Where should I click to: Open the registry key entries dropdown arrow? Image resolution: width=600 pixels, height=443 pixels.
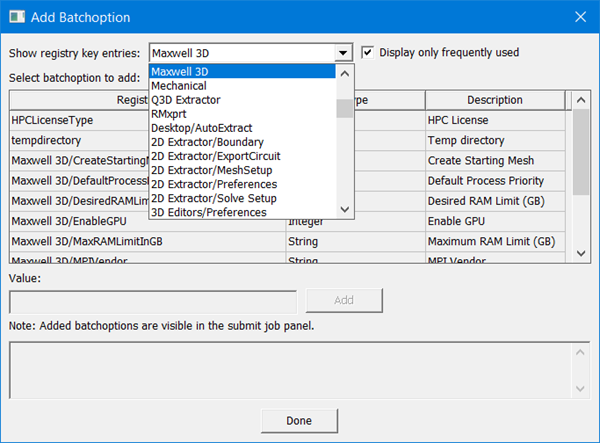(343, 53)
